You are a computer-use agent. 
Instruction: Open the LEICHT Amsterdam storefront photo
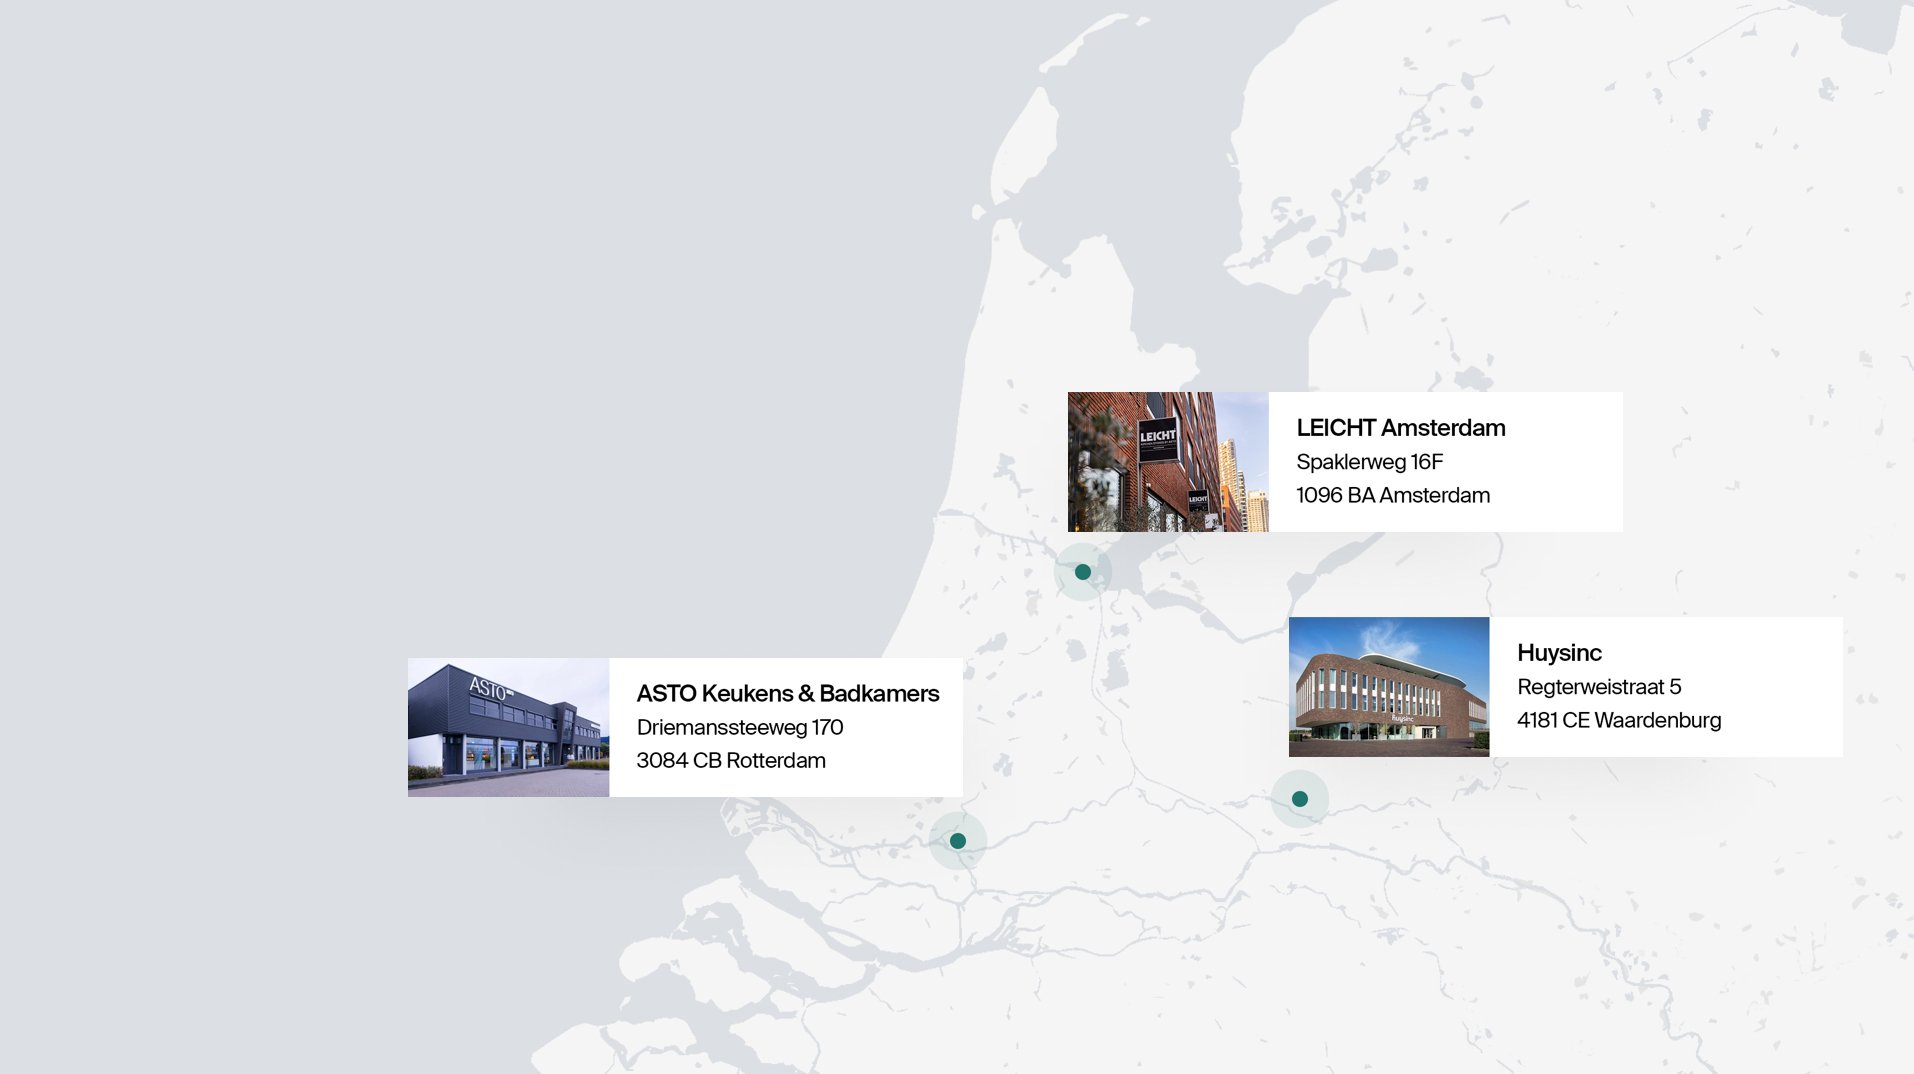point(1168,462)
